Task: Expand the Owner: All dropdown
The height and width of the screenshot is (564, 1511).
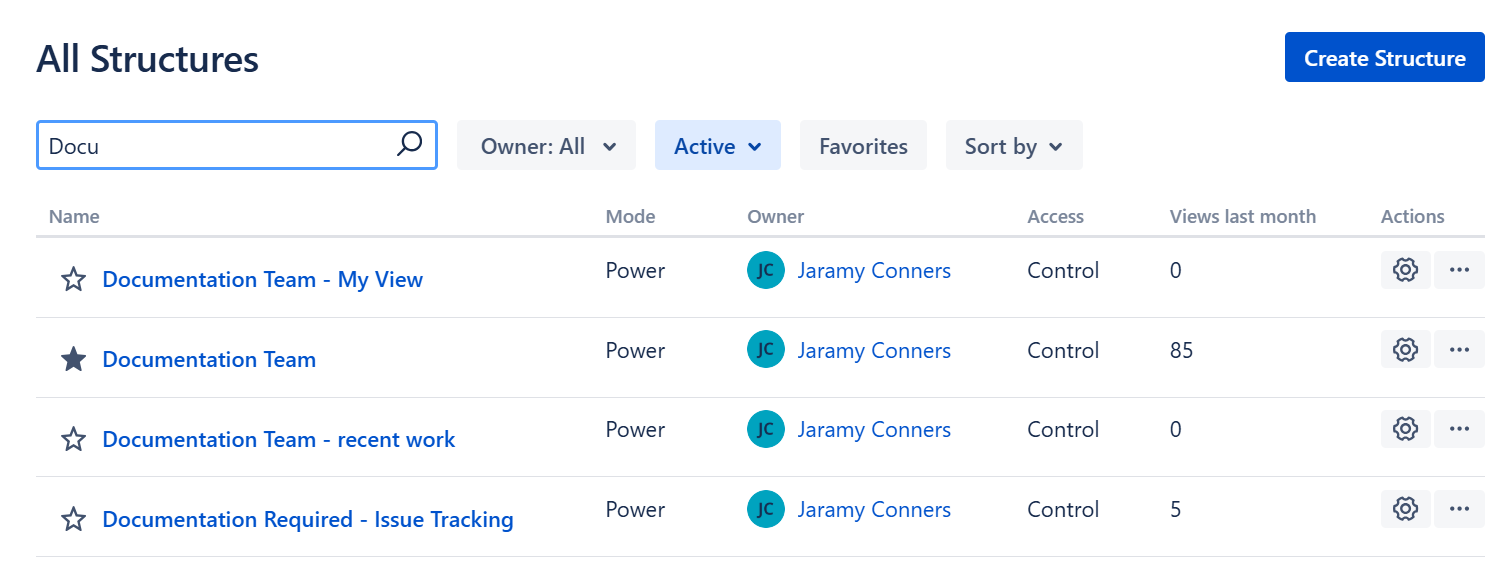Action: [x=546, y=146]
